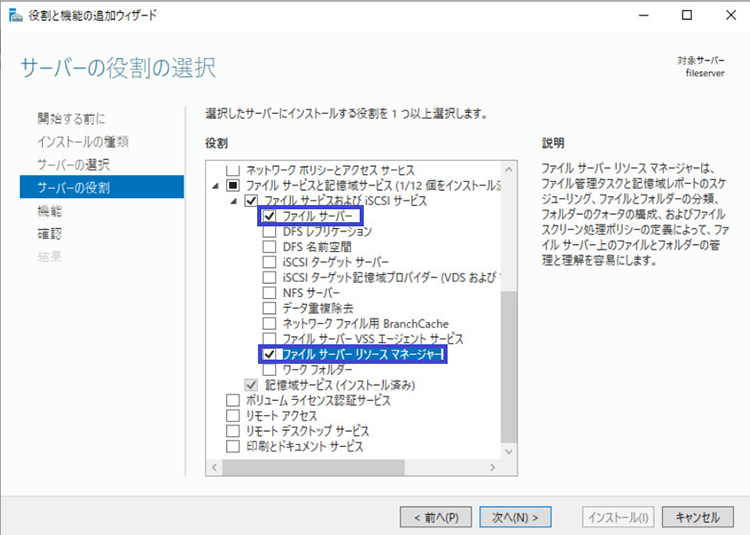Select the ファイル サーバー リソース マネージャー row text
This screenshot has height=535, width=750.
click(x=363, y=354)
